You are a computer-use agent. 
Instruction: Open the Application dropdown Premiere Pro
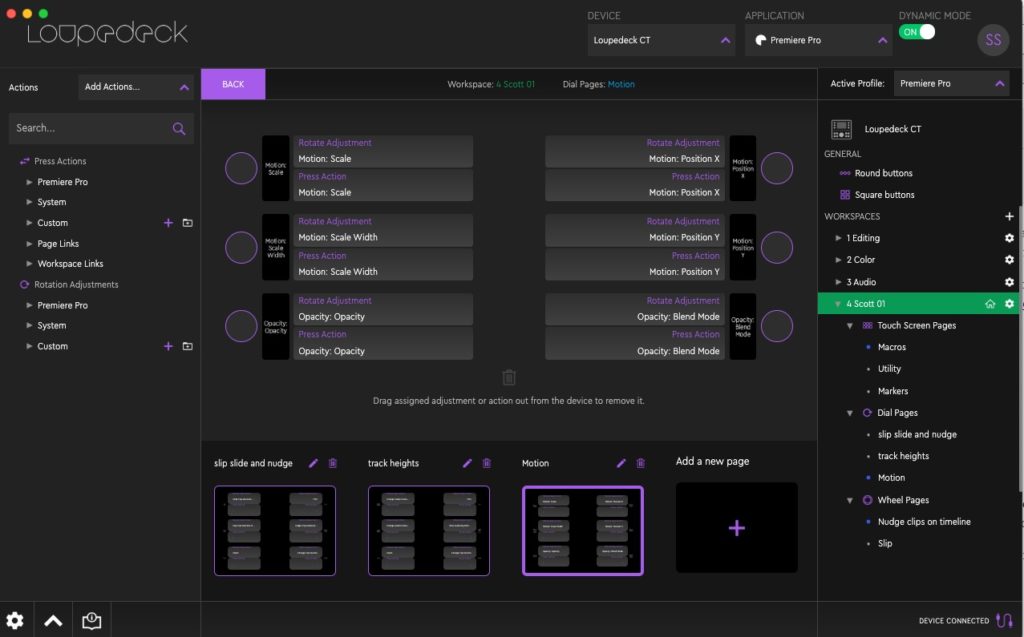[x=818, y=41]
